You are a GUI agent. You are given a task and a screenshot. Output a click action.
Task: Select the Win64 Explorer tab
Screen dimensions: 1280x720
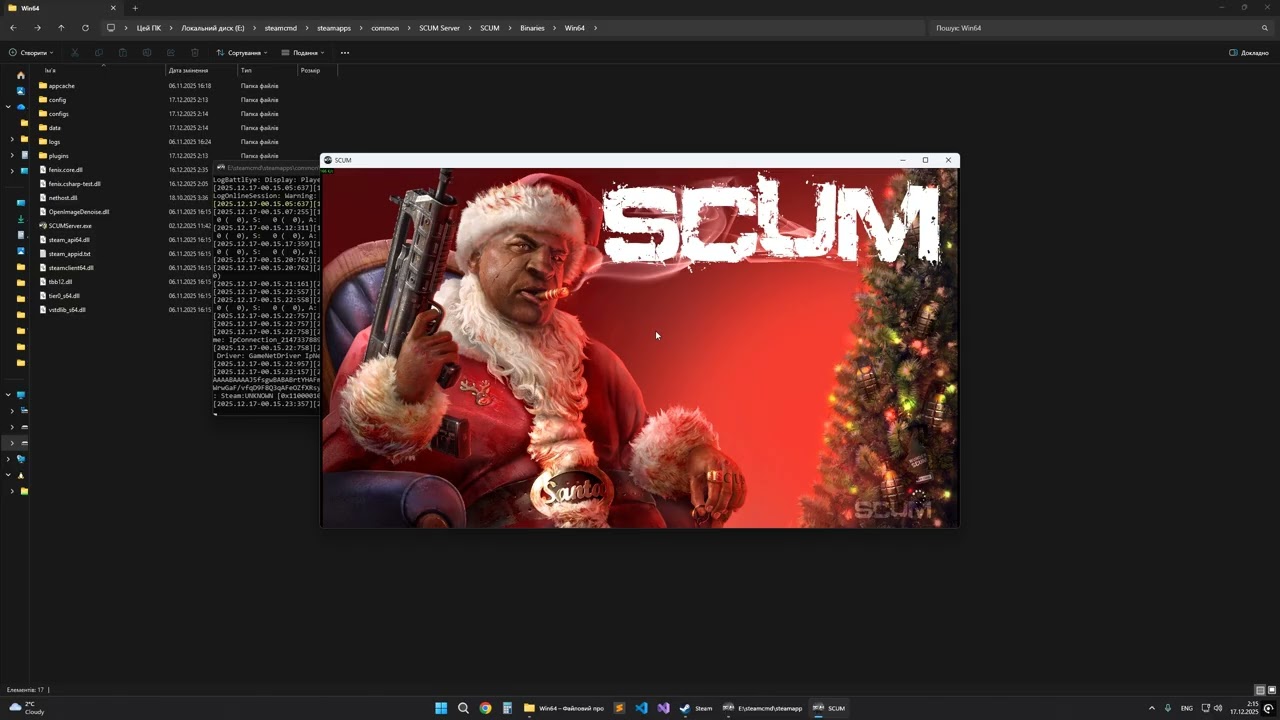point(60,8)
